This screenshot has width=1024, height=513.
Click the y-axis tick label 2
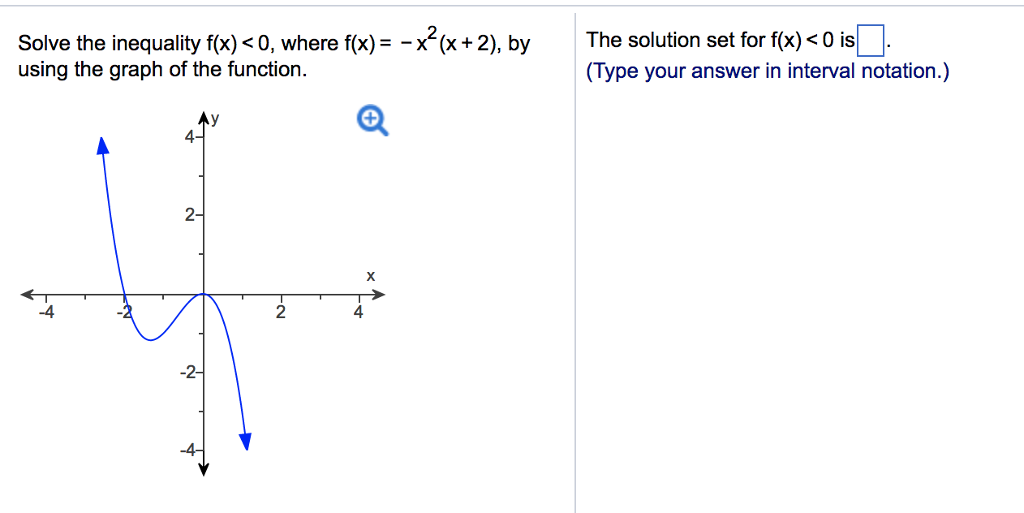click(x=189, y=216)
